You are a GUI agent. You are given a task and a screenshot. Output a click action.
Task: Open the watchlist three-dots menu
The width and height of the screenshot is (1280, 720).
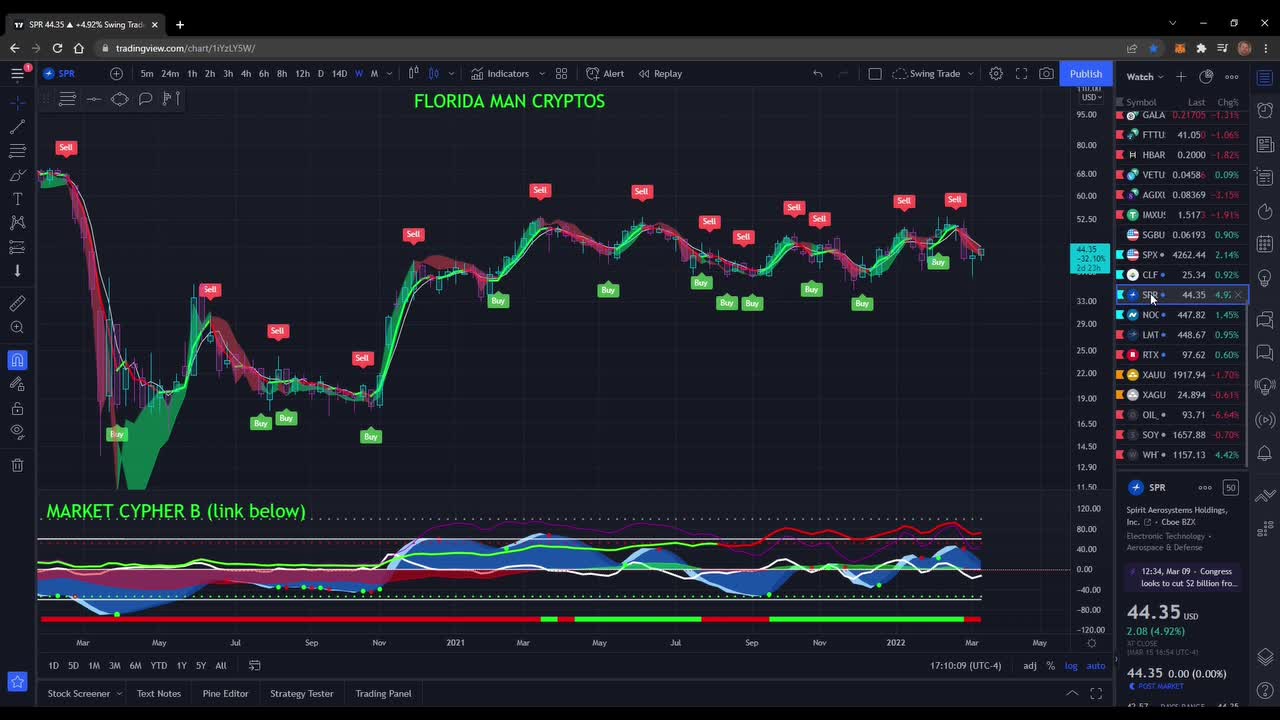point(1232,76)
